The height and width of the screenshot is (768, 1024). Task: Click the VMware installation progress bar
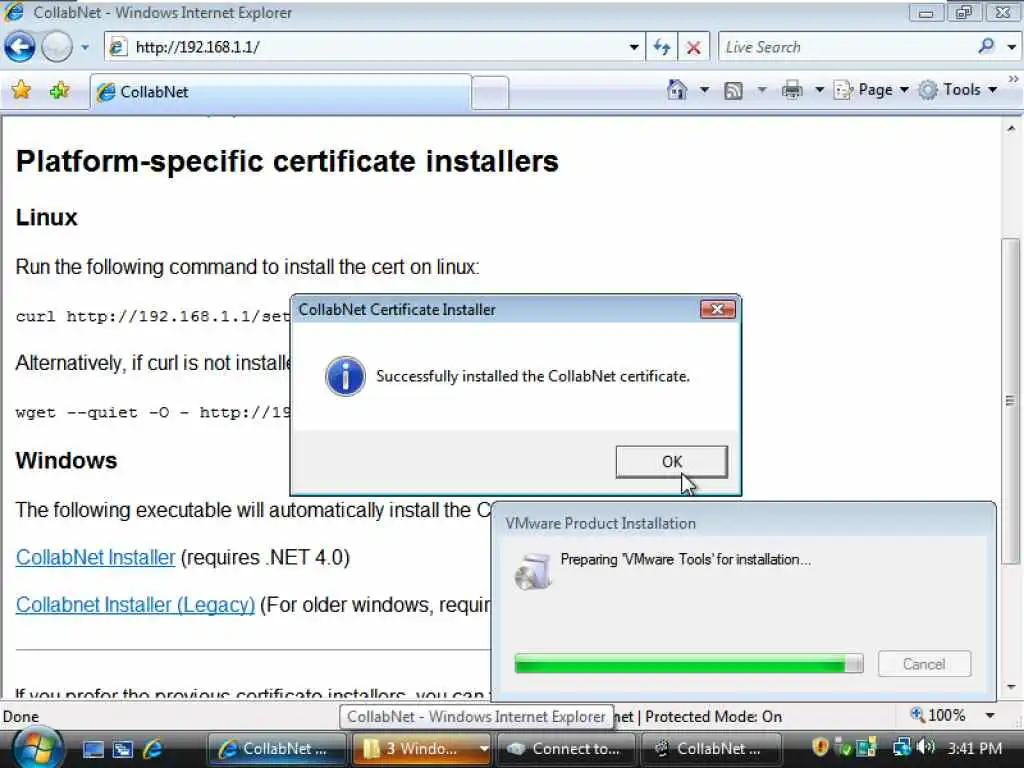(x=689, y=664)
